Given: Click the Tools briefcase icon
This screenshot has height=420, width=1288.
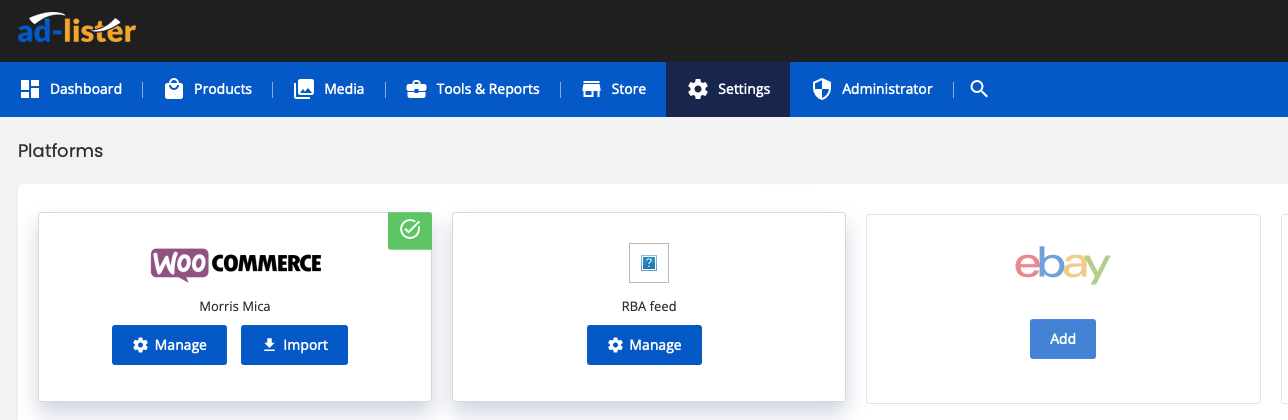Looking at the screenshot, I should [416, 89].
